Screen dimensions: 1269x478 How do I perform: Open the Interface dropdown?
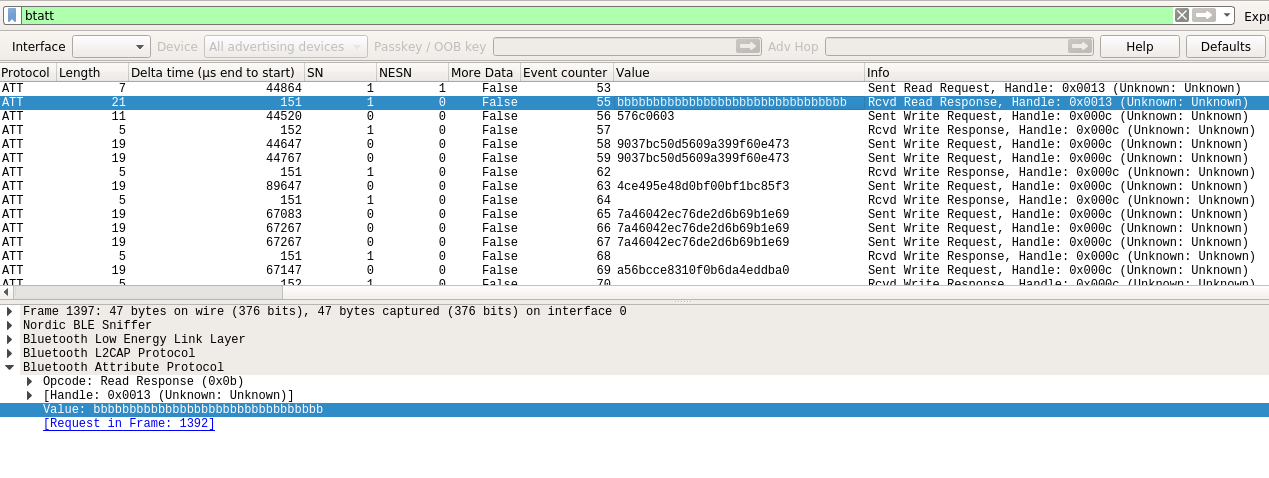coord(111,46)
